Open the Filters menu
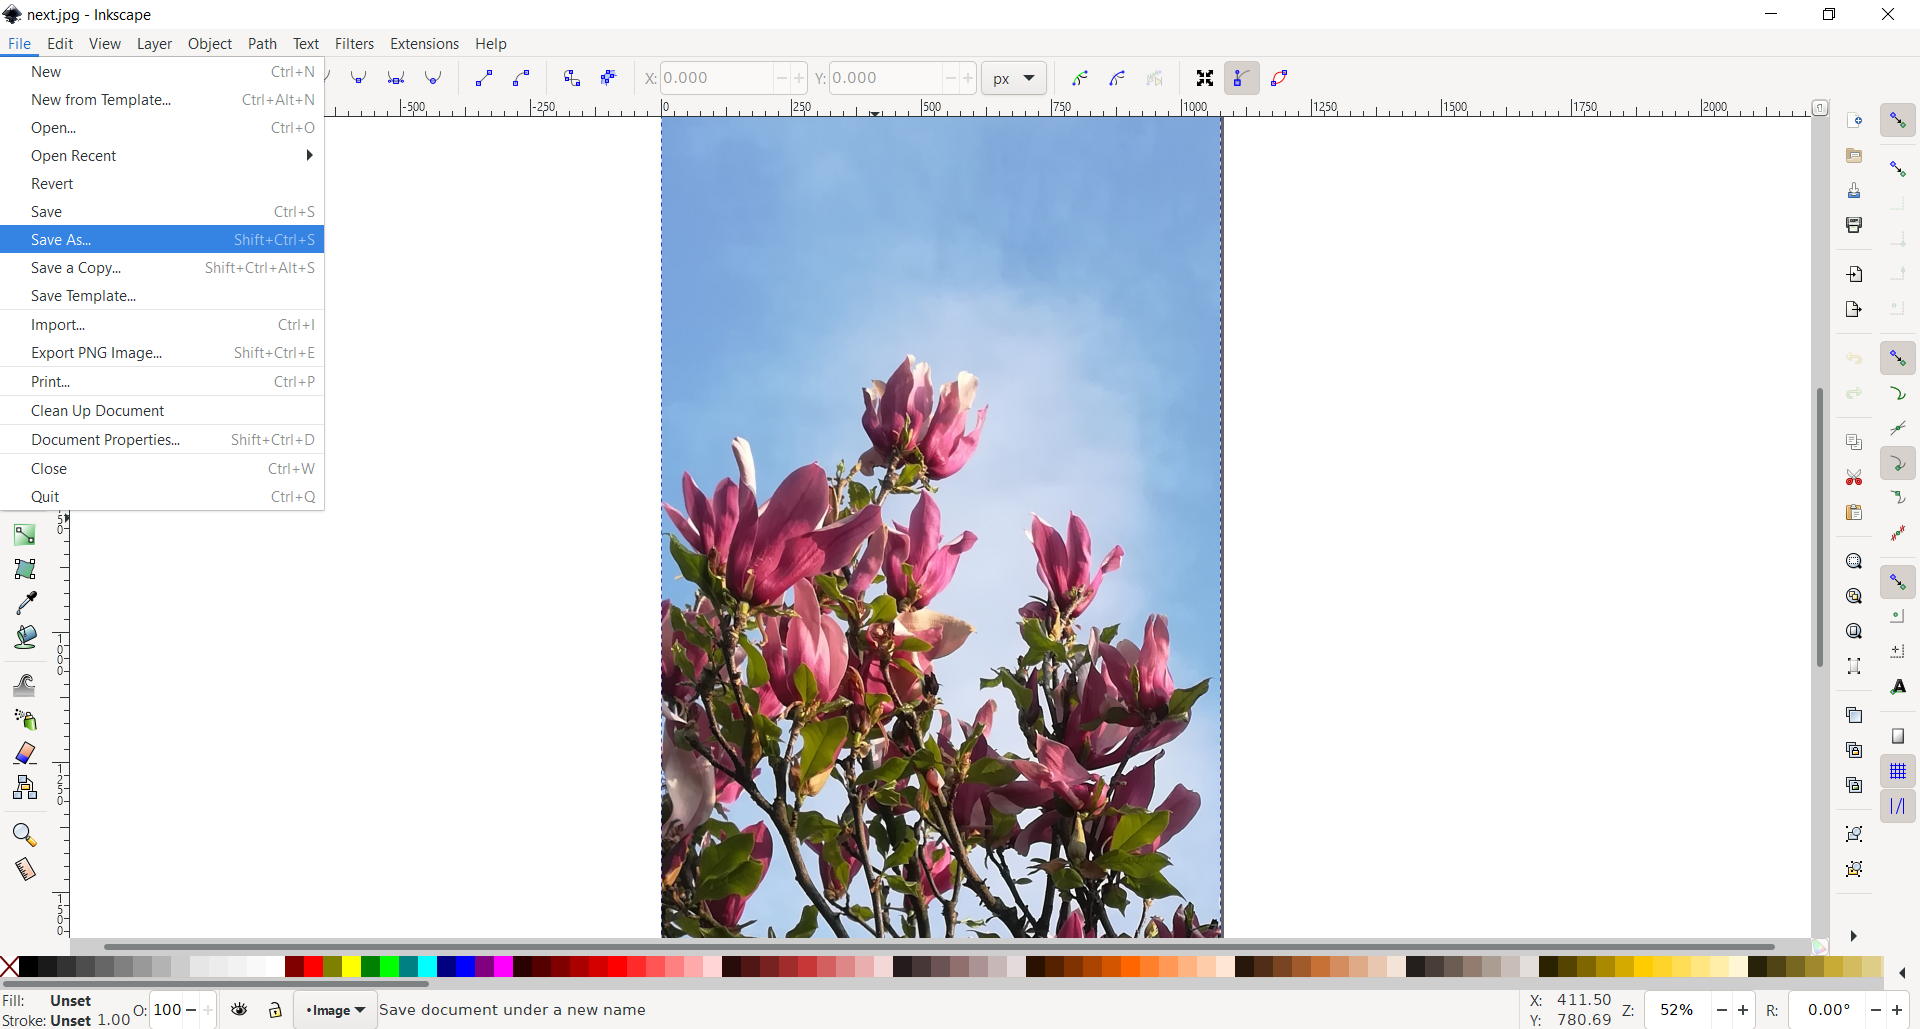 [355, 44]
